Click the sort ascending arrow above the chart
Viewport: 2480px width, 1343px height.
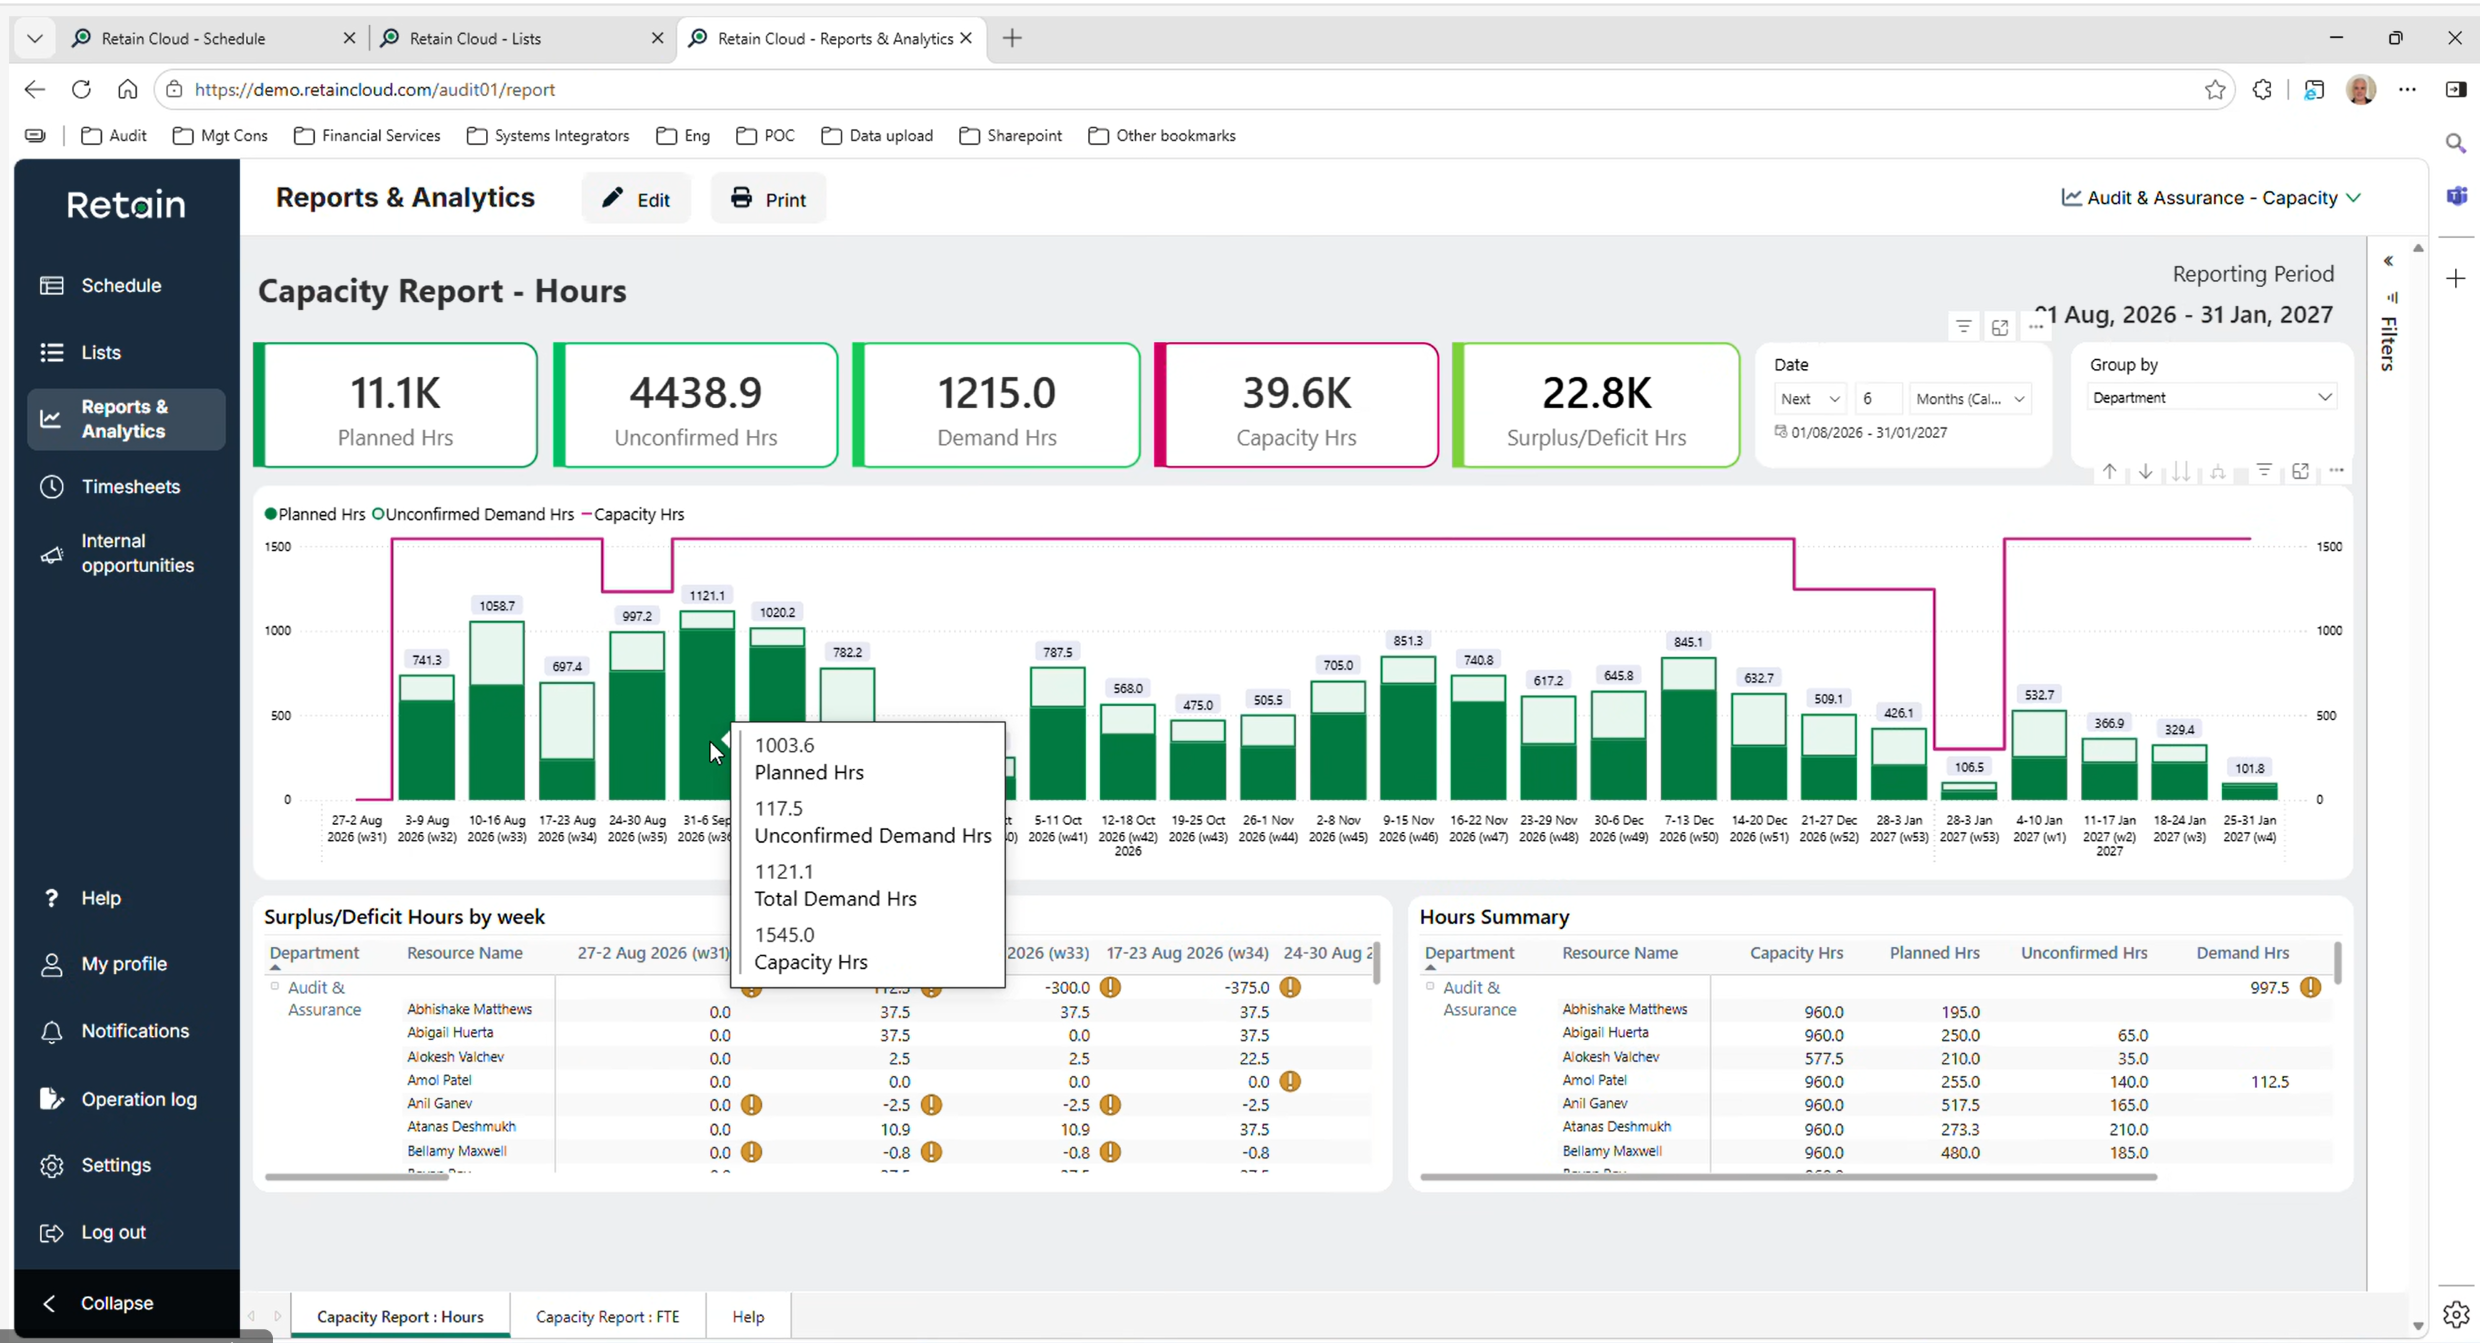tap(2109, 471)
